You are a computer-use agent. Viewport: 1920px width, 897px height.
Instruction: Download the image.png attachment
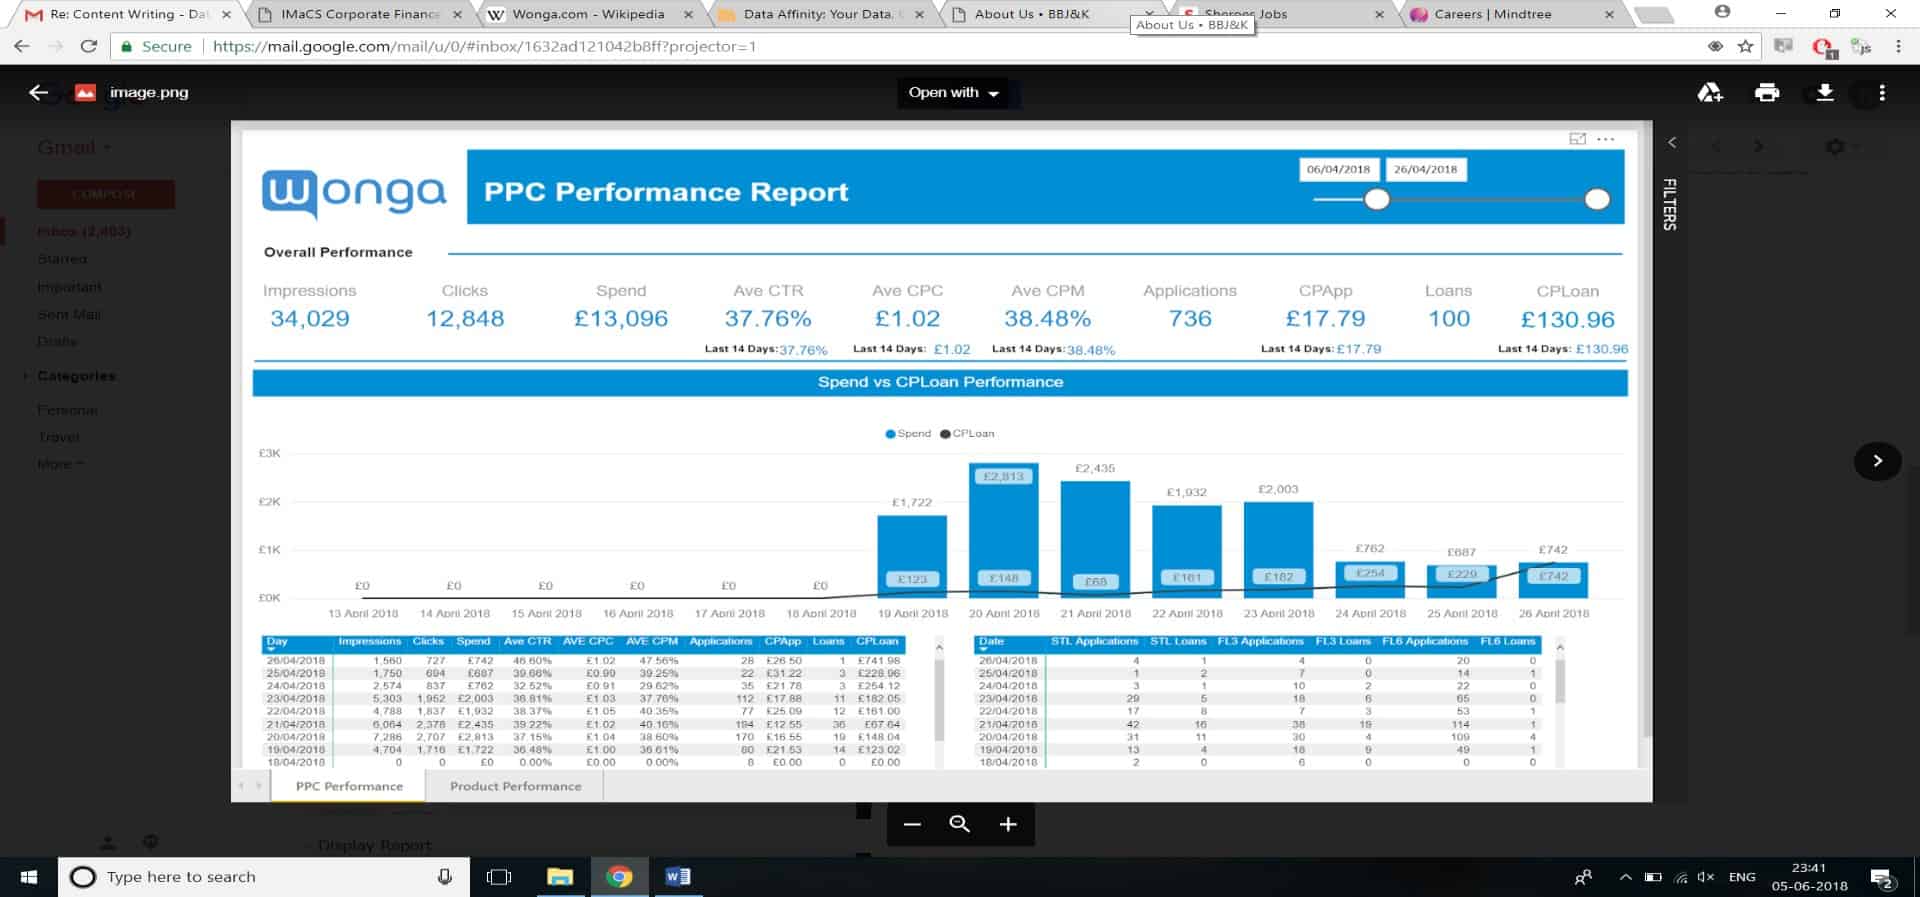click(x=1825, y=92)
